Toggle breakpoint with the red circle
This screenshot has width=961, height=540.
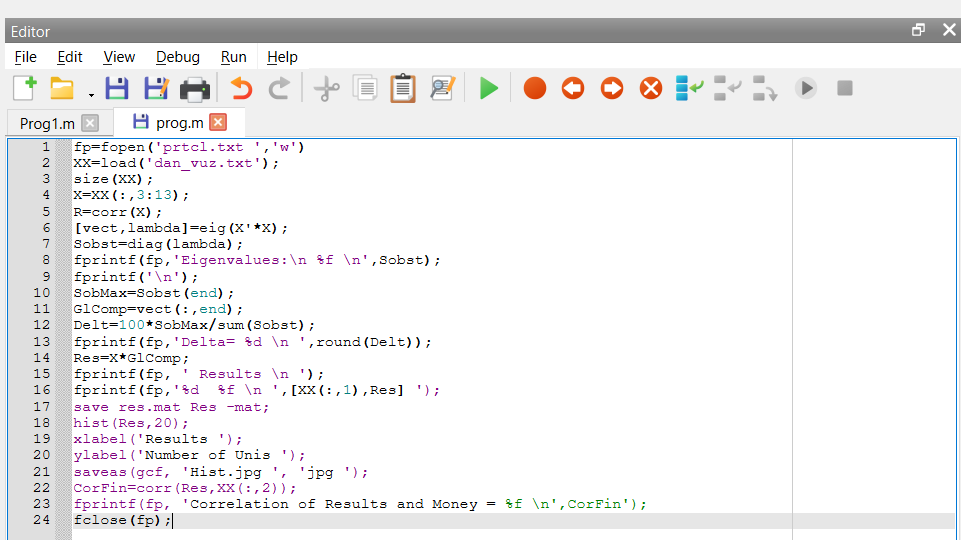click(x=535, y=89)
